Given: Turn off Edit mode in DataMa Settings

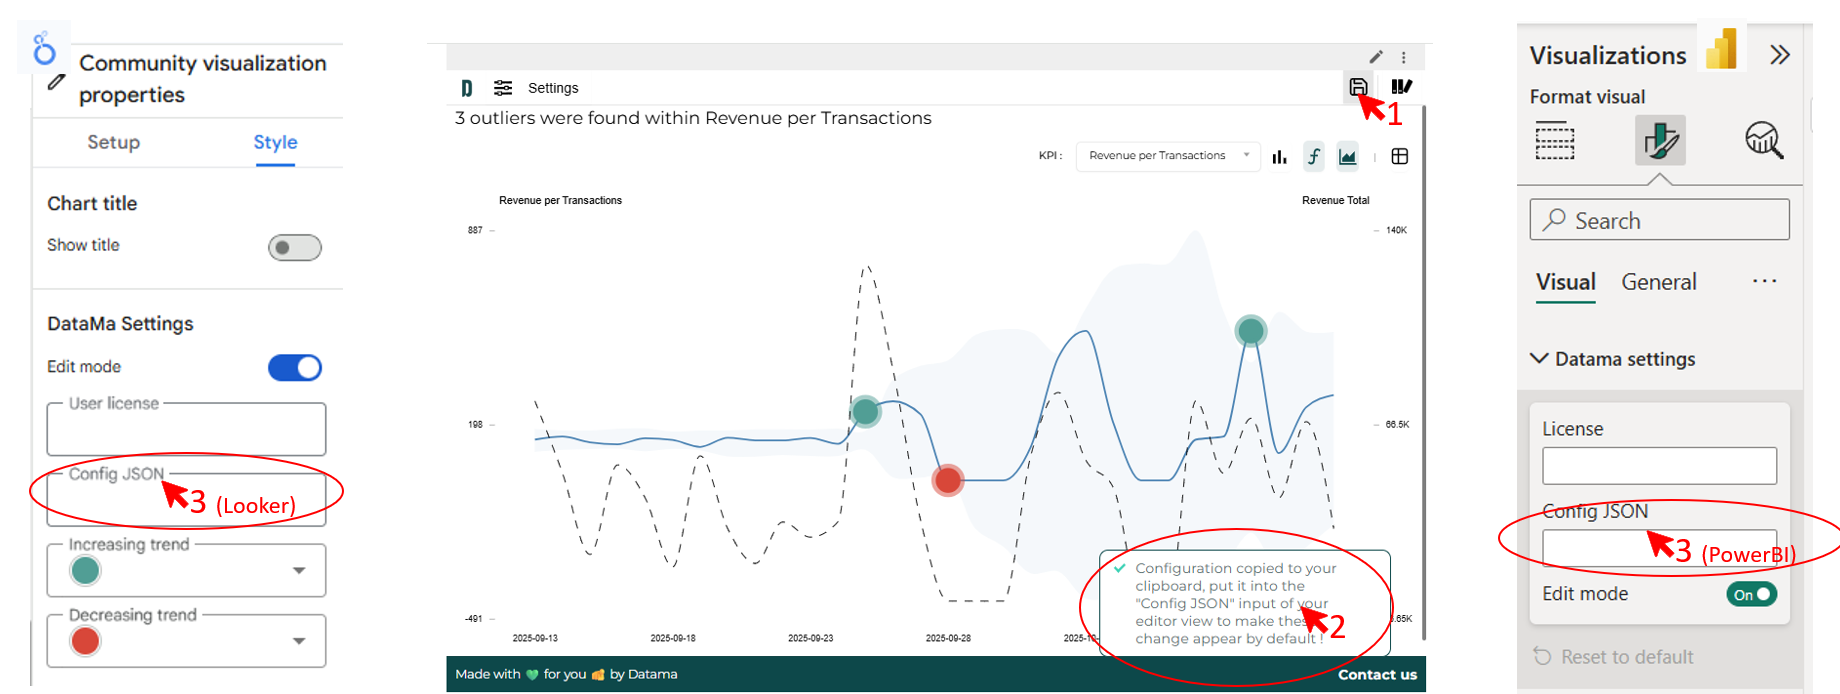Looking at the screenshot, I should pos(295,368).
